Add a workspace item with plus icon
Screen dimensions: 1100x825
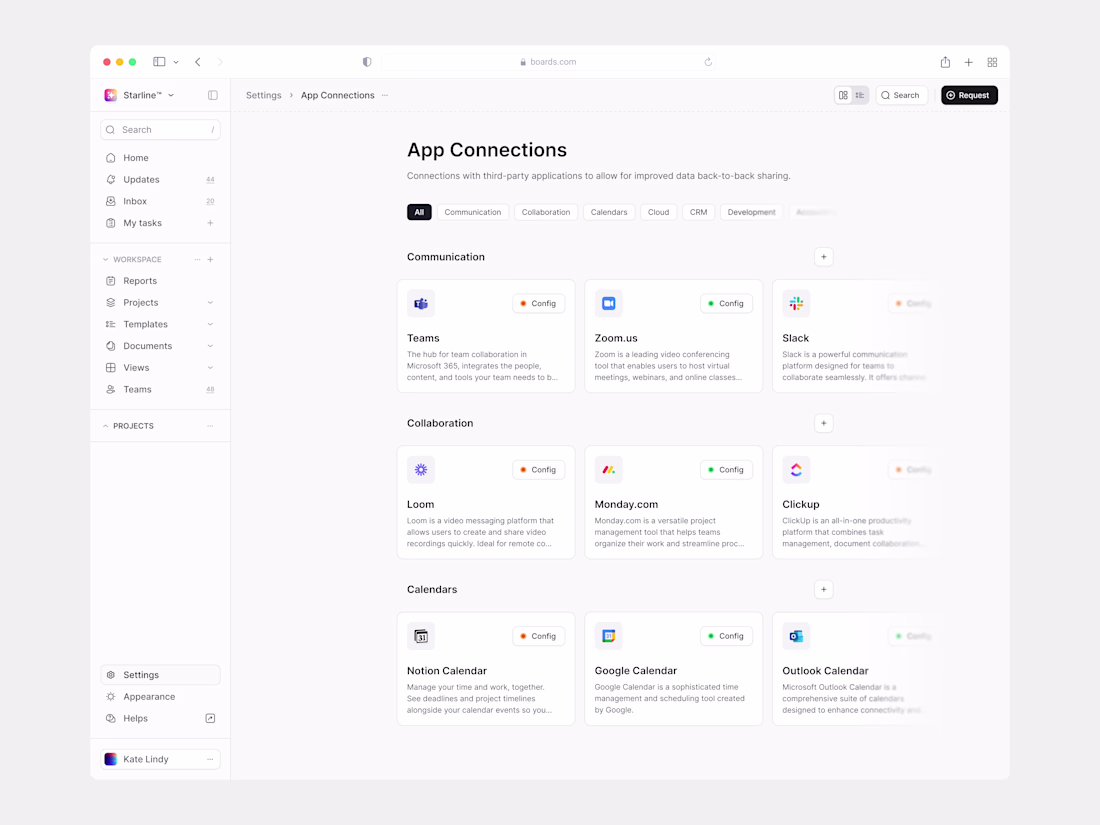210,260
